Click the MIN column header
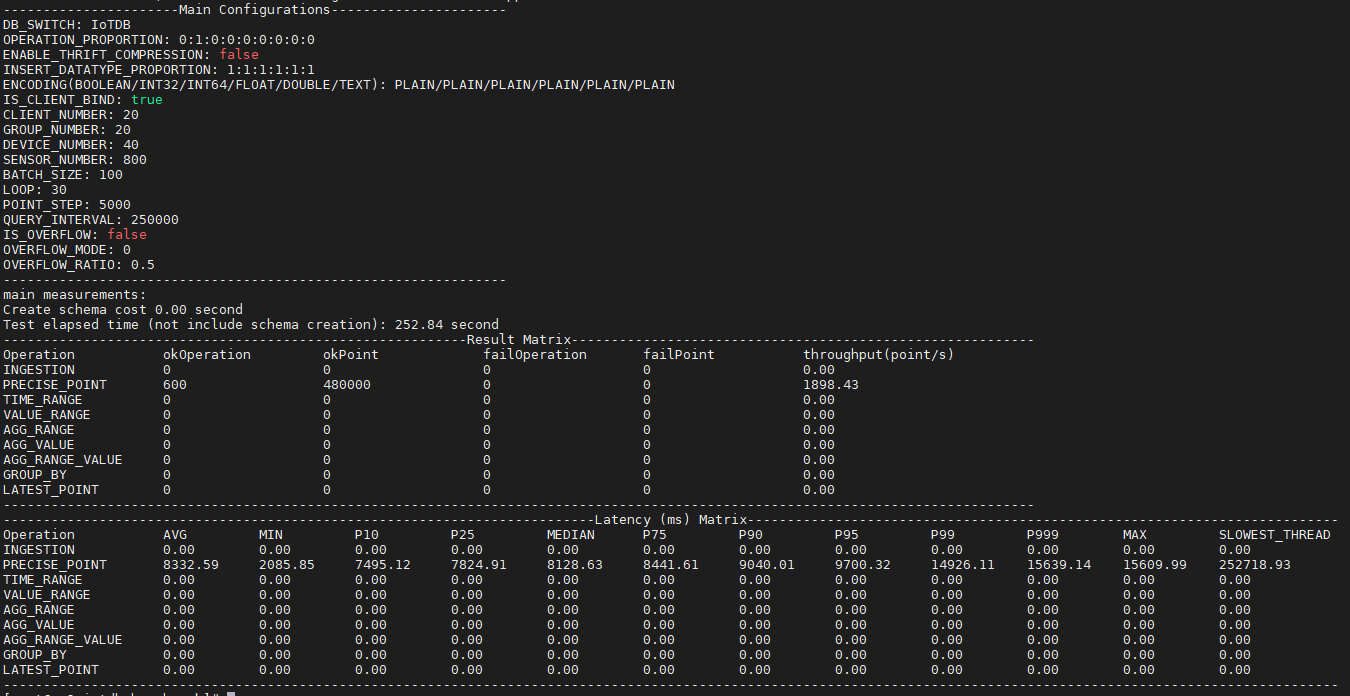 point(271,535)
